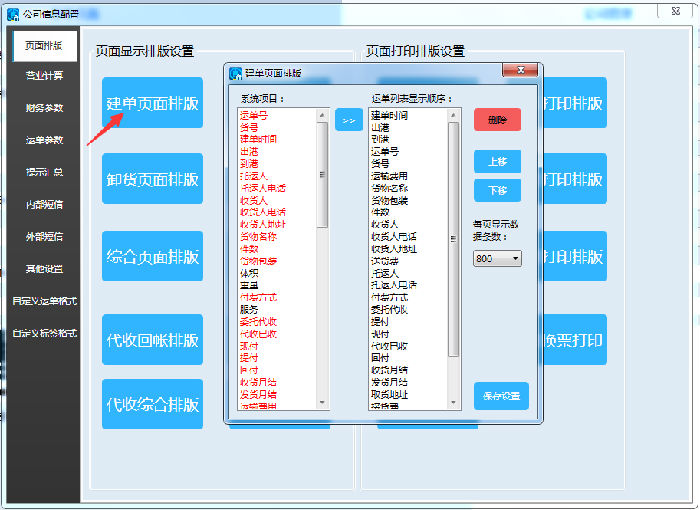Click the 上移 move-up button

pos(497,161)
